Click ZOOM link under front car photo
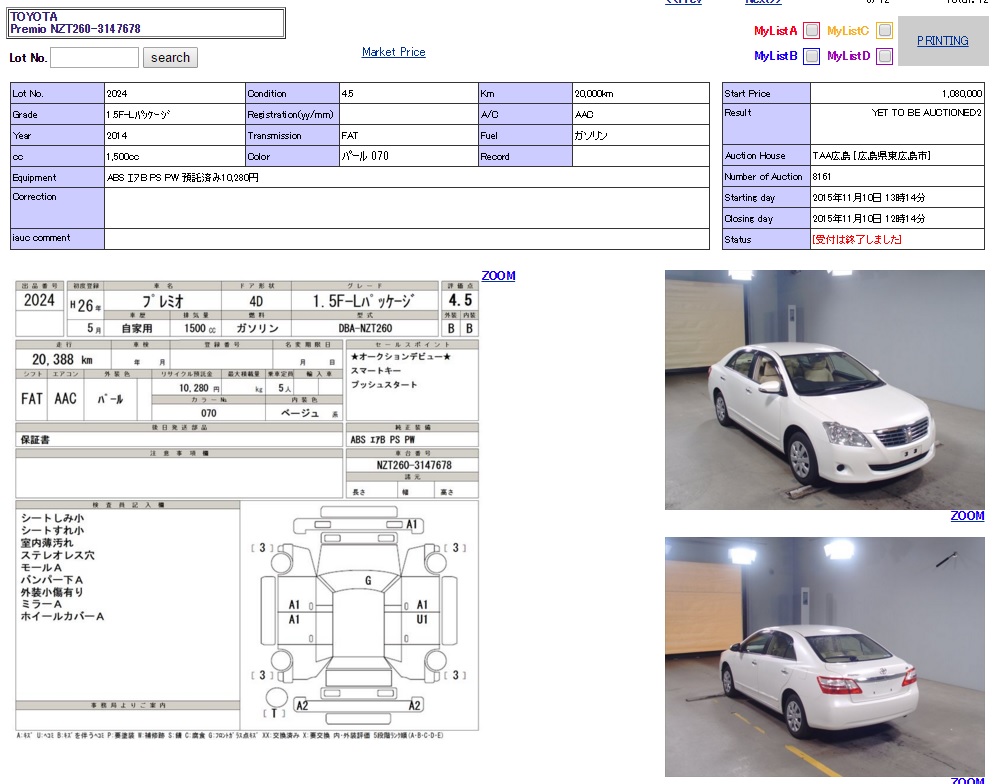This screenshot has height=784, width=995. point(967,516)
